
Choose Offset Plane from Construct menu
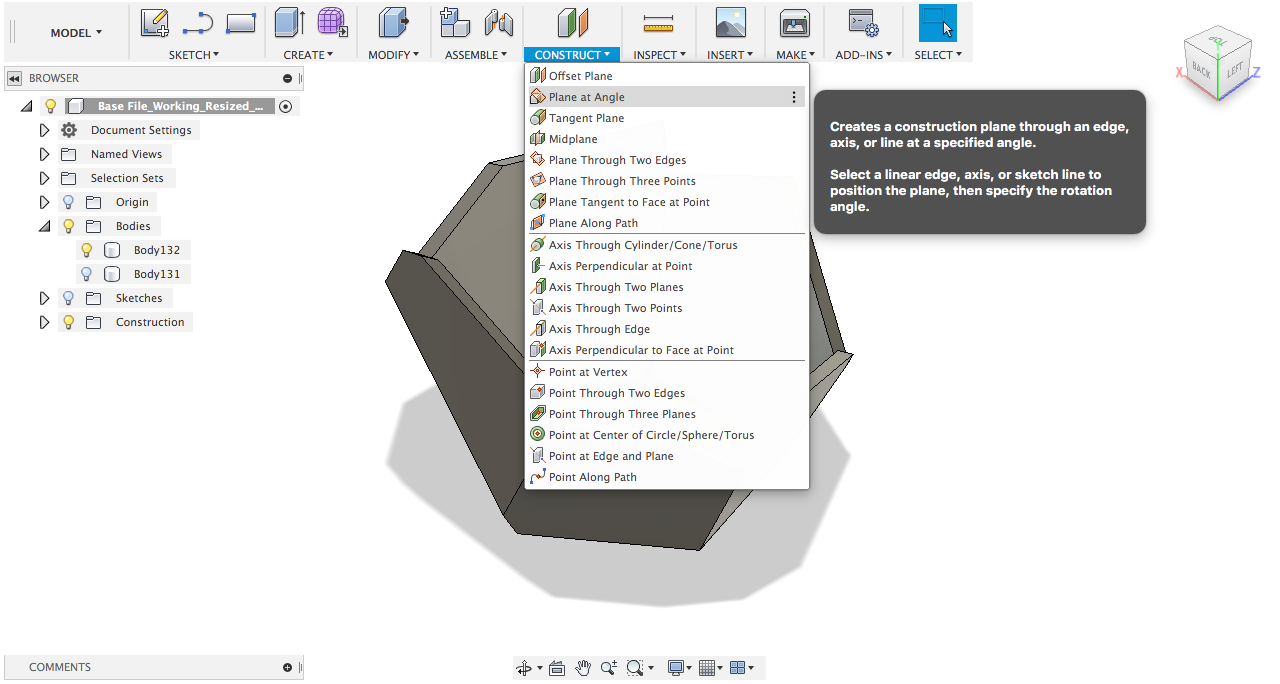pos(666,76)
